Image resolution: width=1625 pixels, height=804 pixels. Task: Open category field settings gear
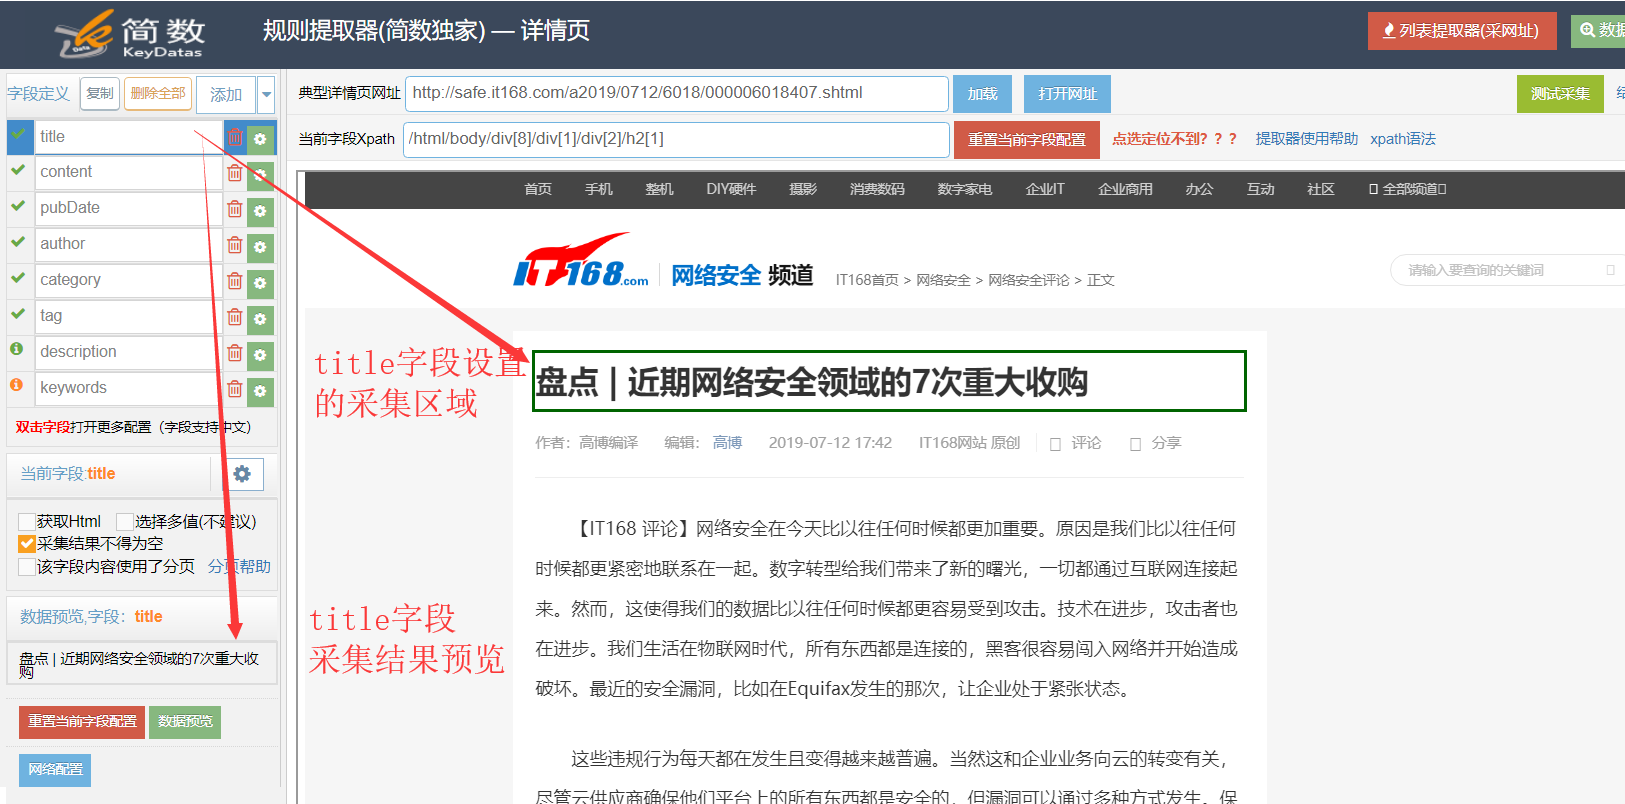point(260,283)
